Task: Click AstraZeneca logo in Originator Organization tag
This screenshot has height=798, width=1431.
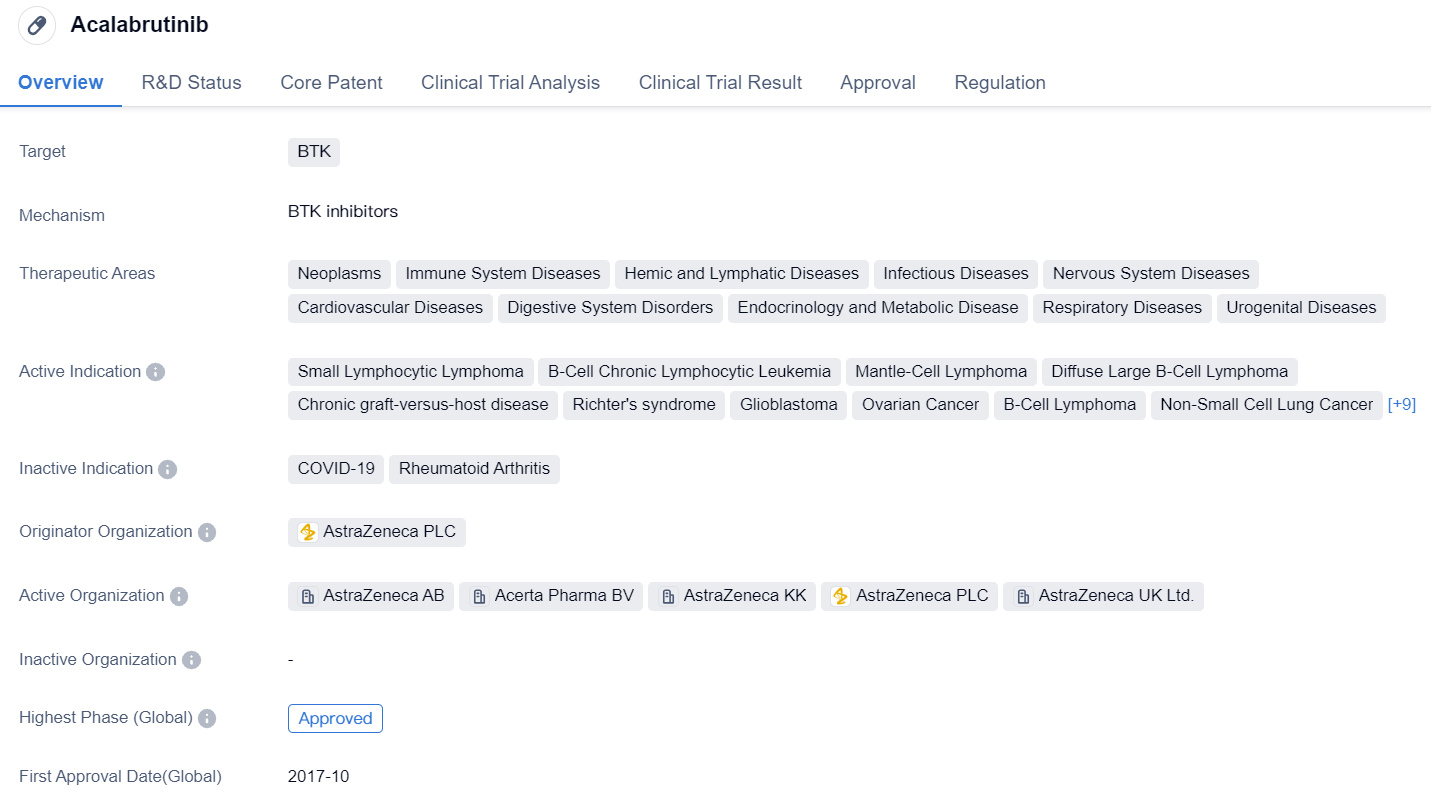Action: (x=308, y=532)
